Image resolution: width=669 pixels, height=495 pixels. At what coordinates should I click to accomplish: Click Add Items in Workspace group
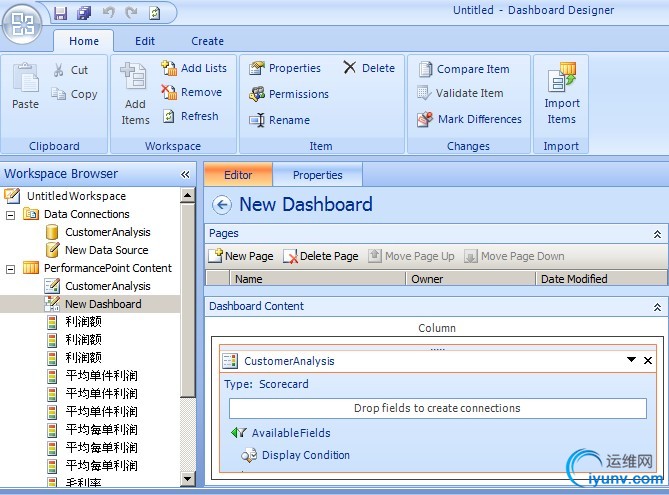coord(135,94)
